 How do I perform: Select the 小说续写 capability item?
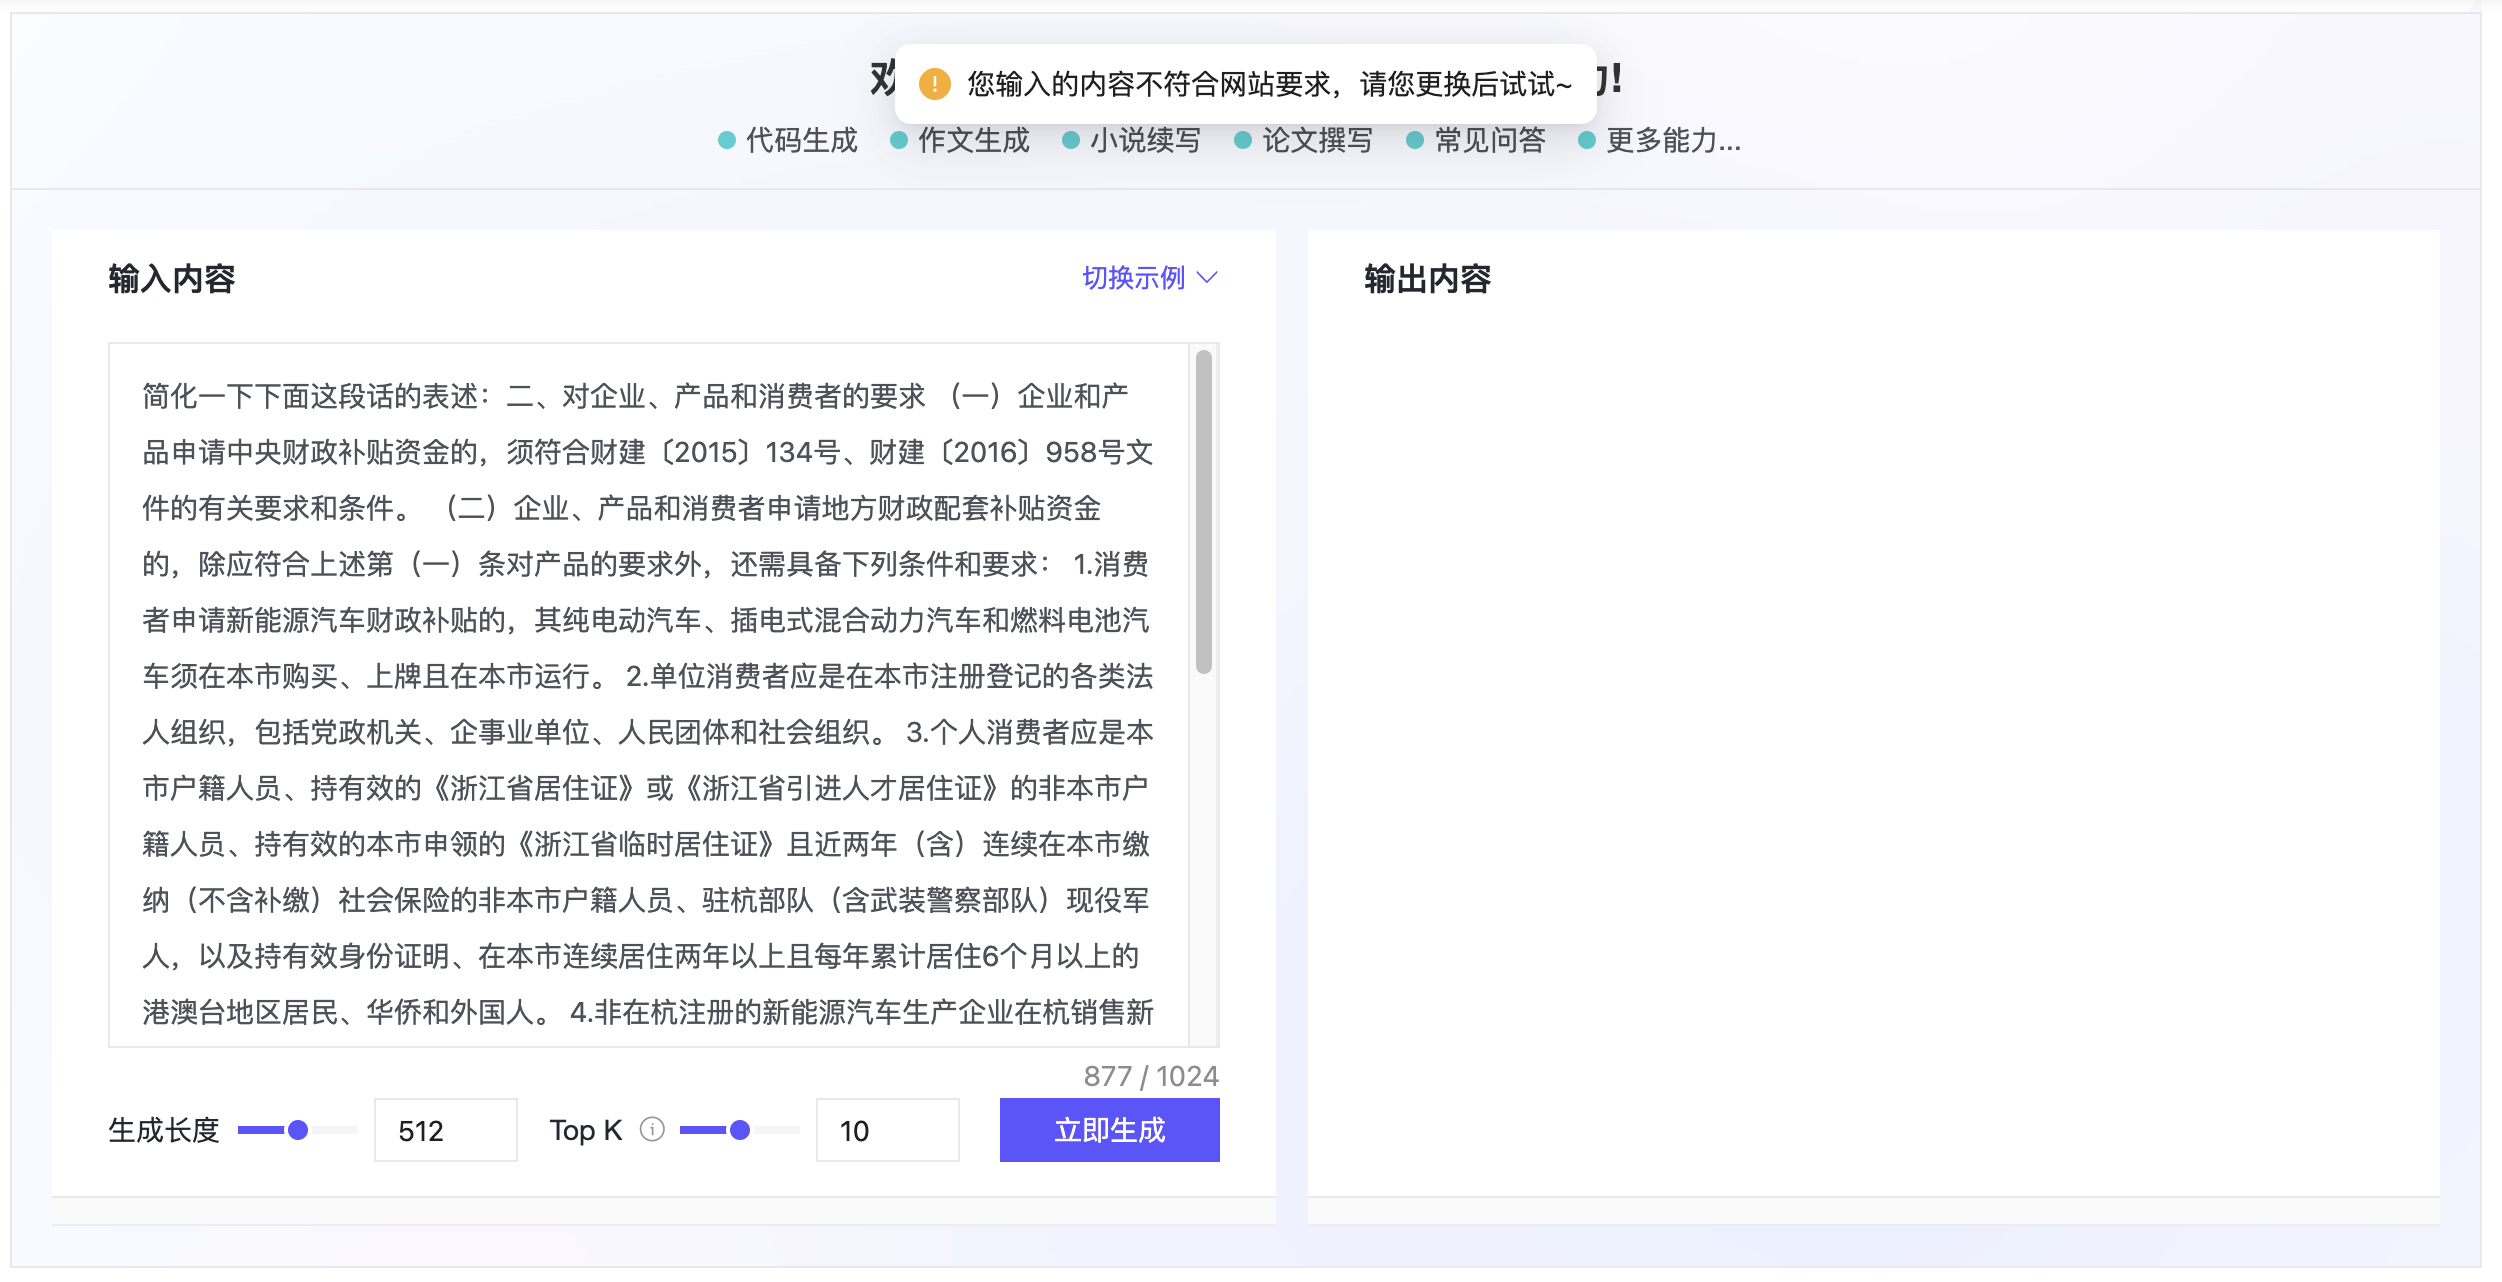[x=1145, y=141]
